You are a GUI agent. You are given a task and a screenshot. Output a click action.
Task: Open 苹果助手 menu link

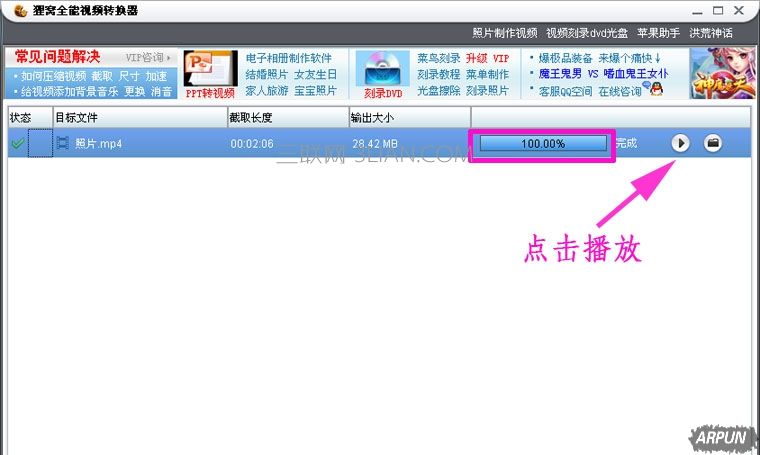click(x=658, y=33)
